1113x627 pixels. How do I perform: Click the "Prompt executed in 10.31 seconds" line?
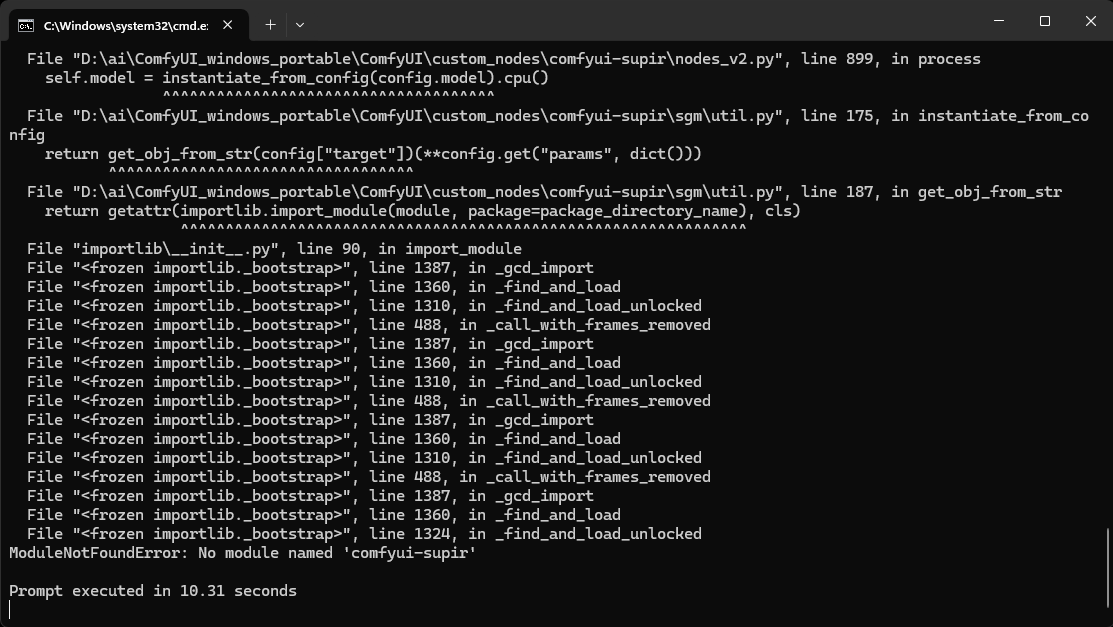153,591
